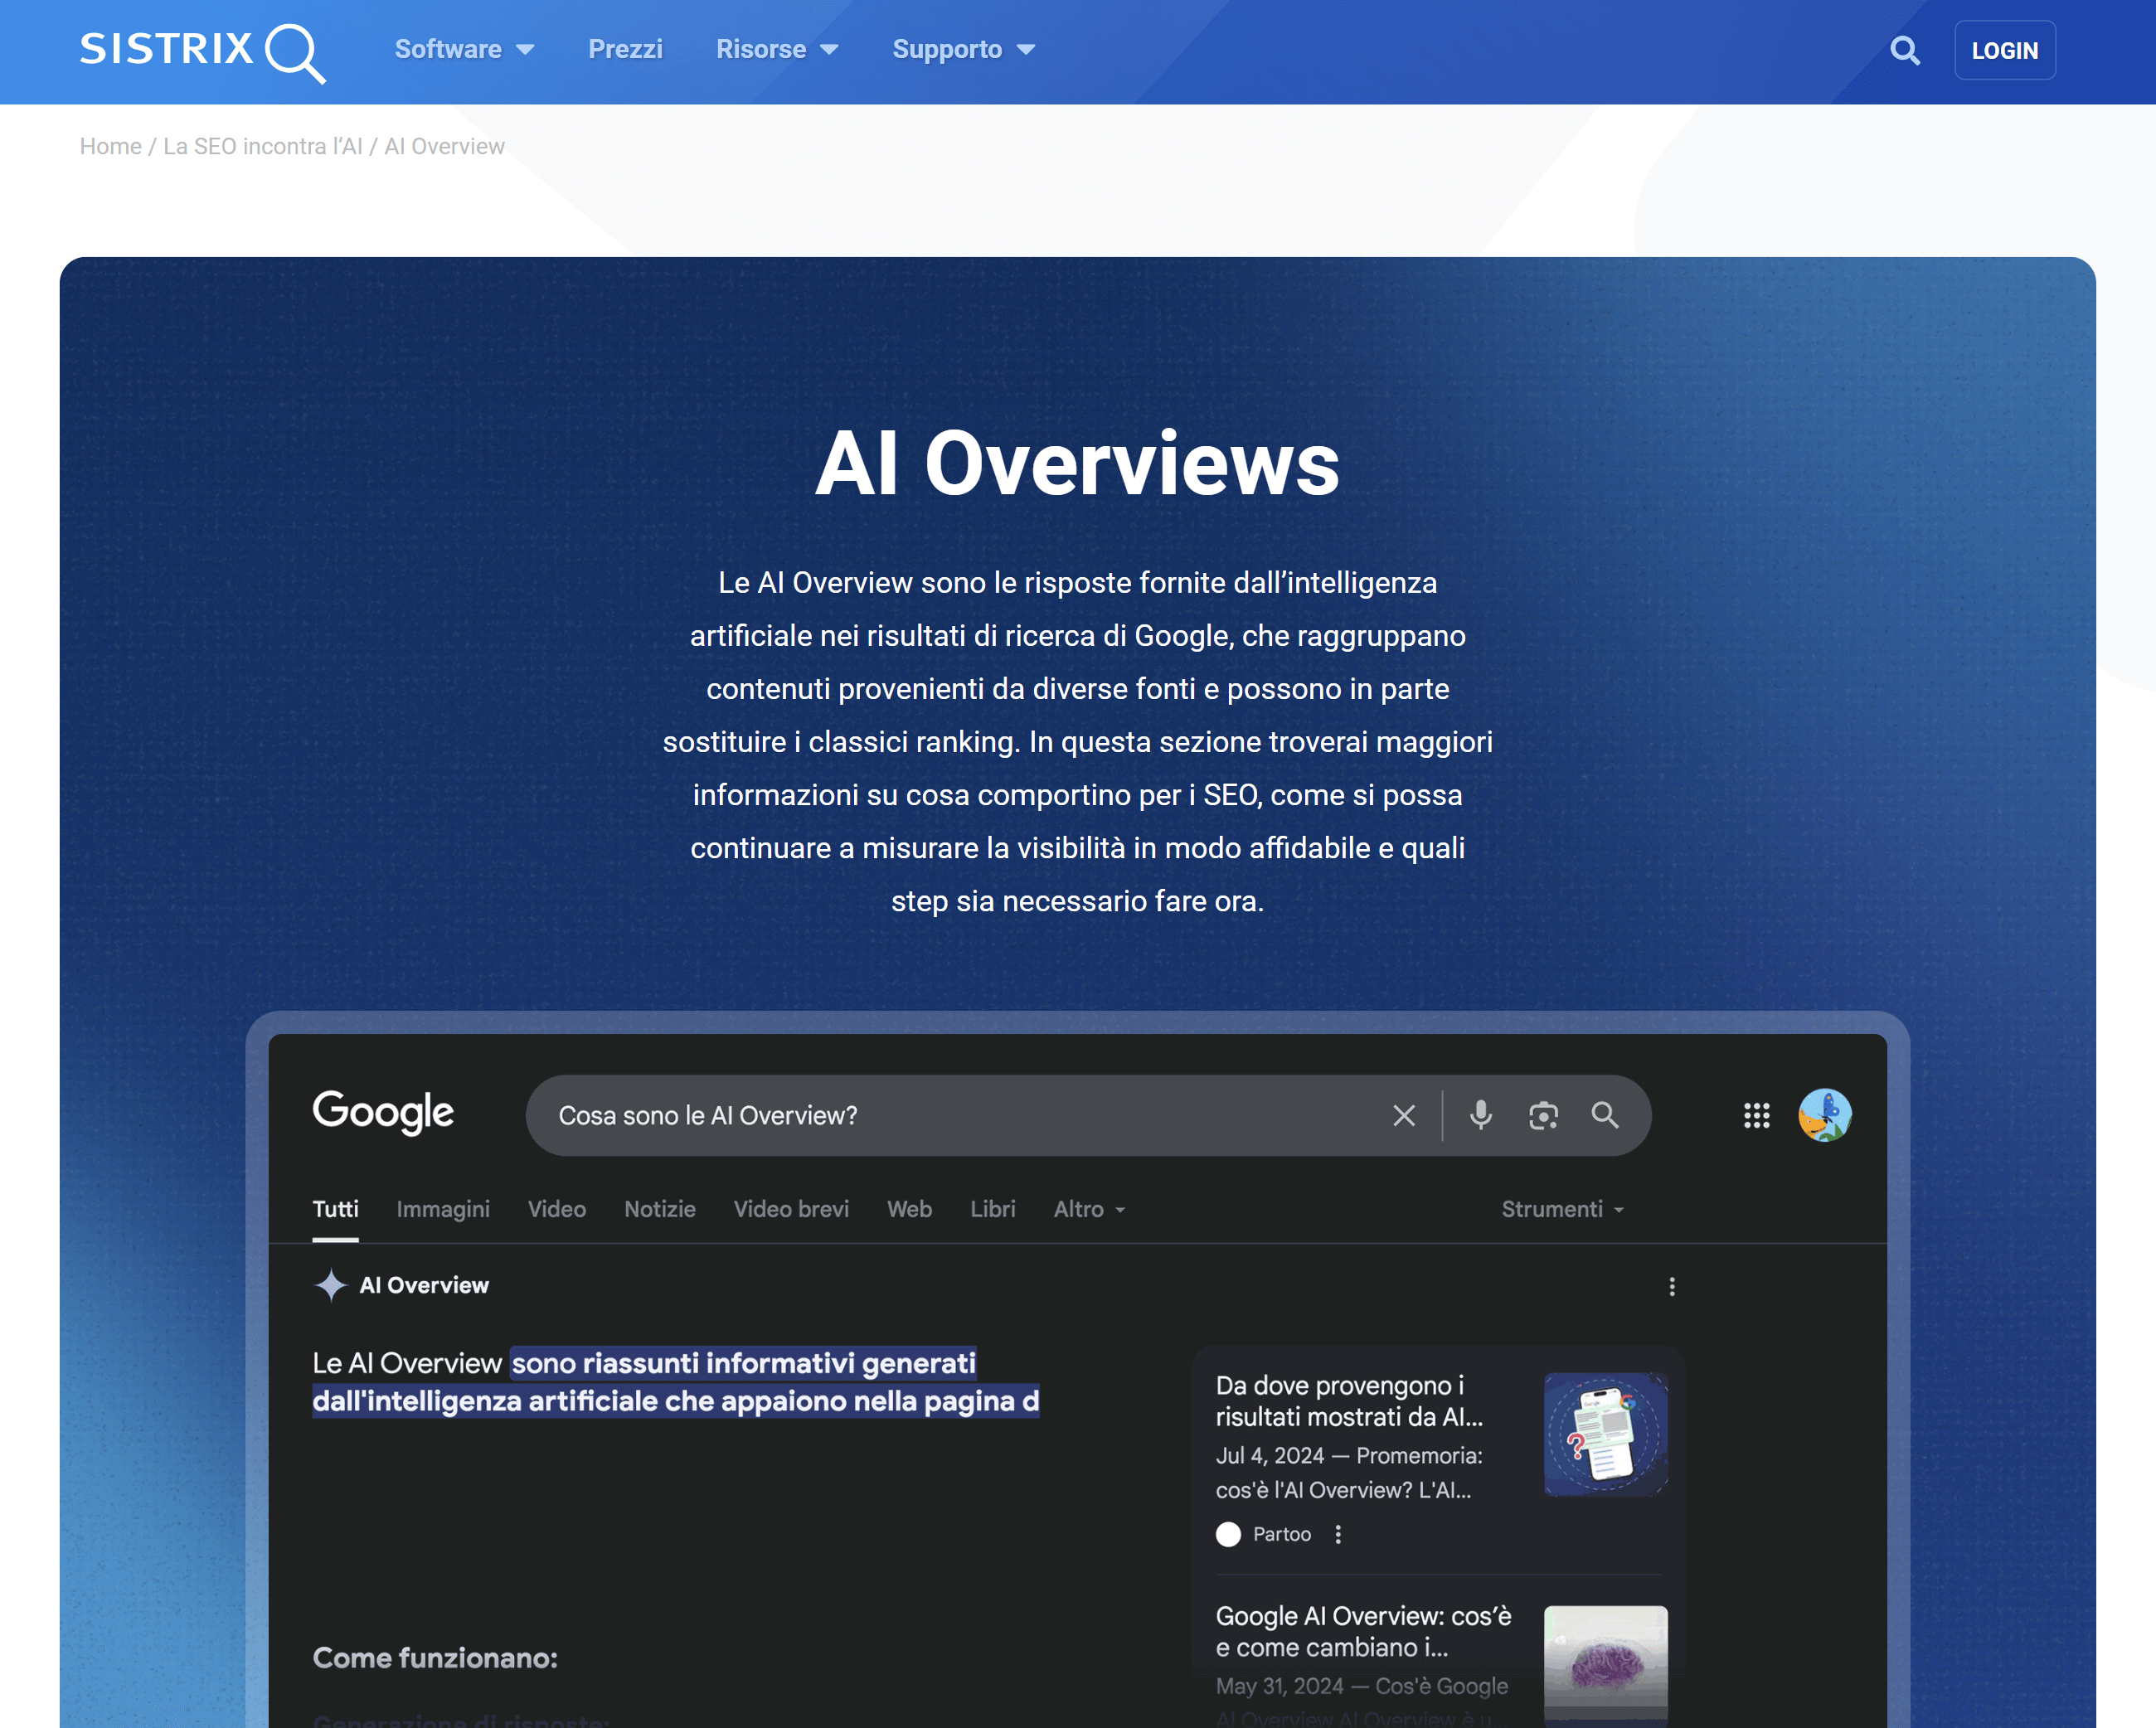Click the AI Overview sparkle icon
Screen dimensions: 2156x1728
331,1285
